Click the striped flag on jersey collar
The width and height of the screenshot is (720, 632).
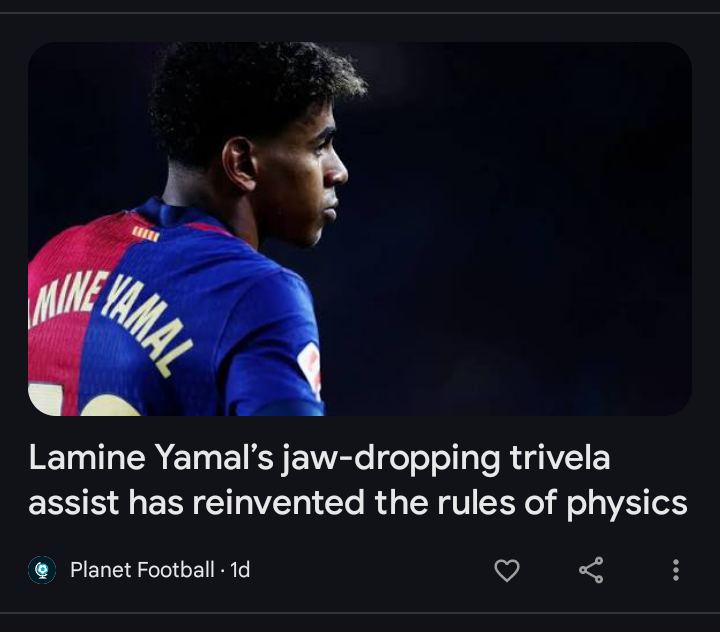point(146,233)
